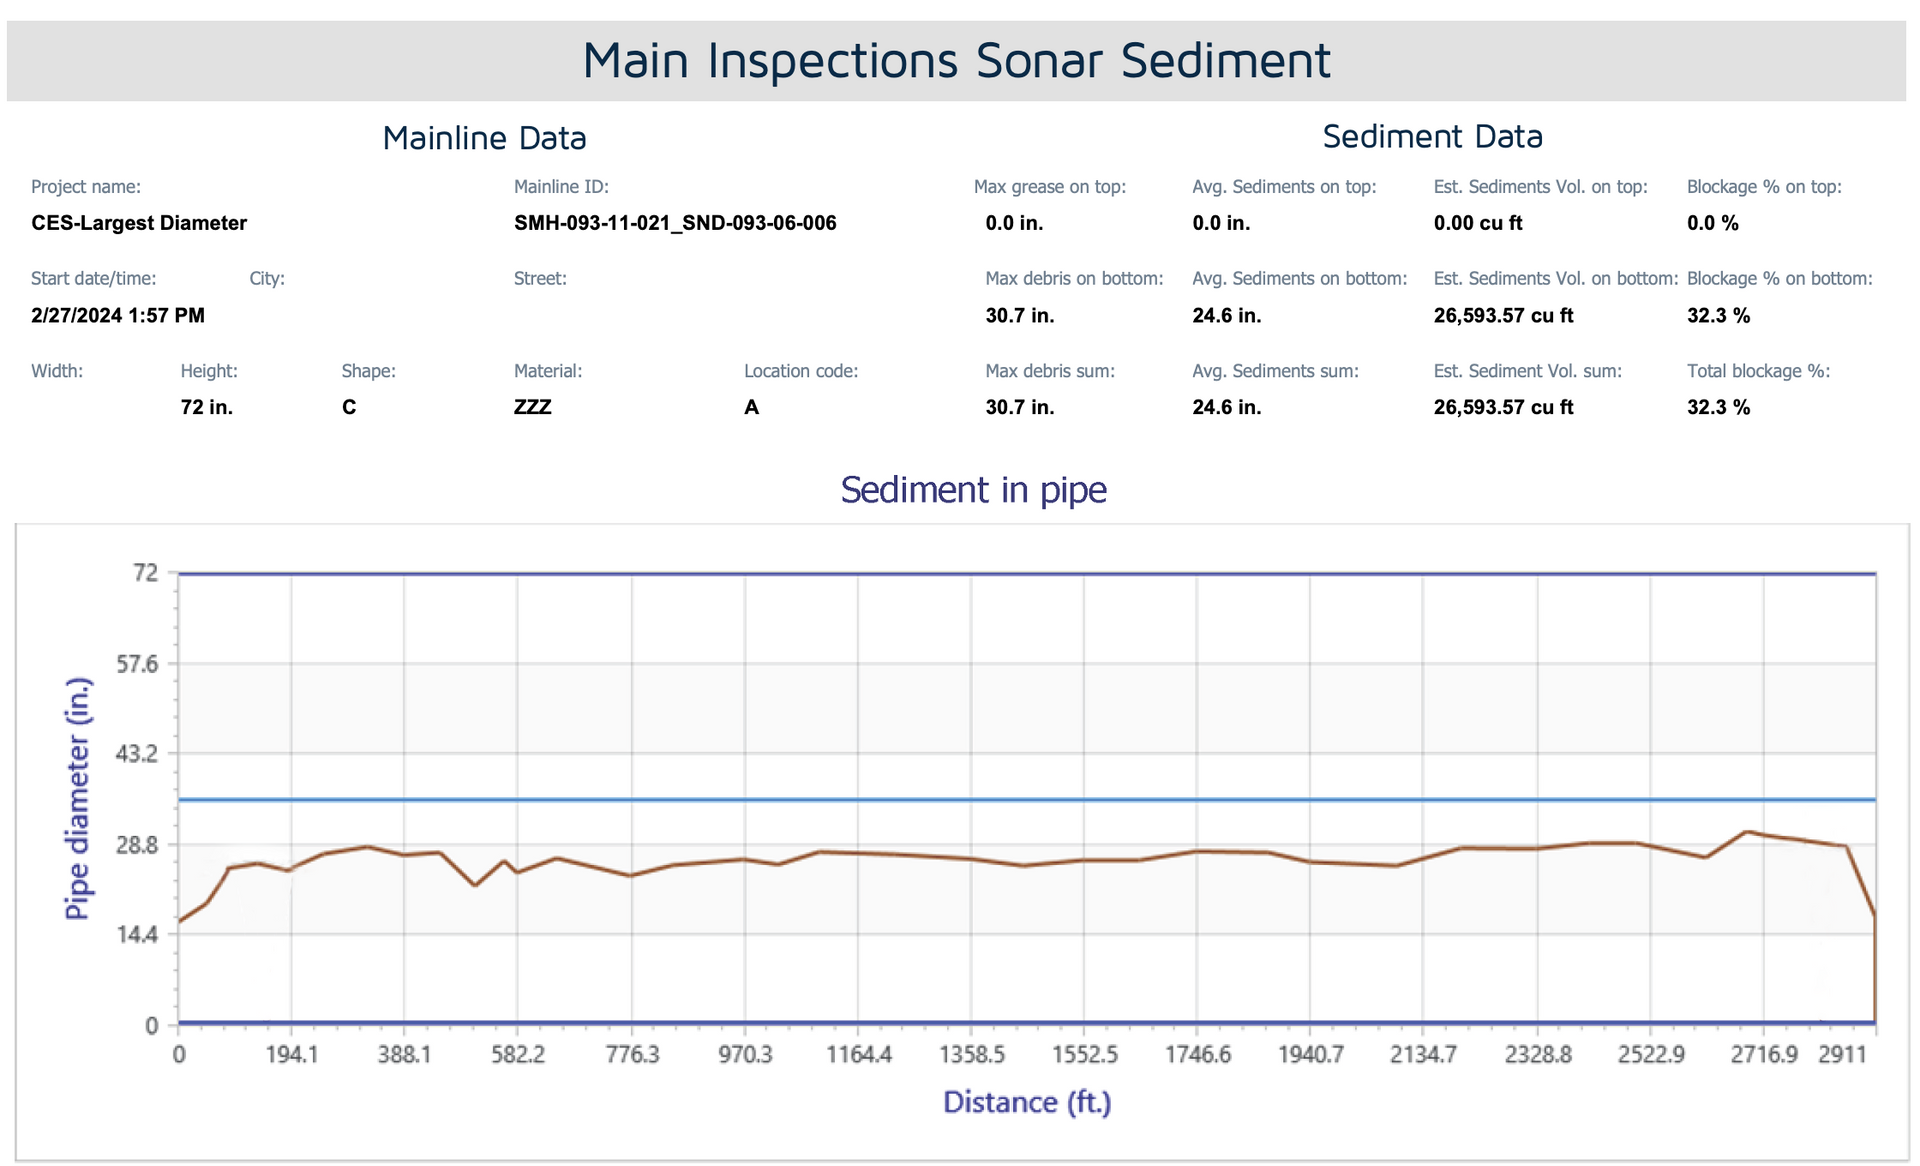The height and width of the screenshot is (1166, 1920).
Task: Click the 57.6 tick on diameter axis
Action: pyautogui.click(x=138, y=664)
